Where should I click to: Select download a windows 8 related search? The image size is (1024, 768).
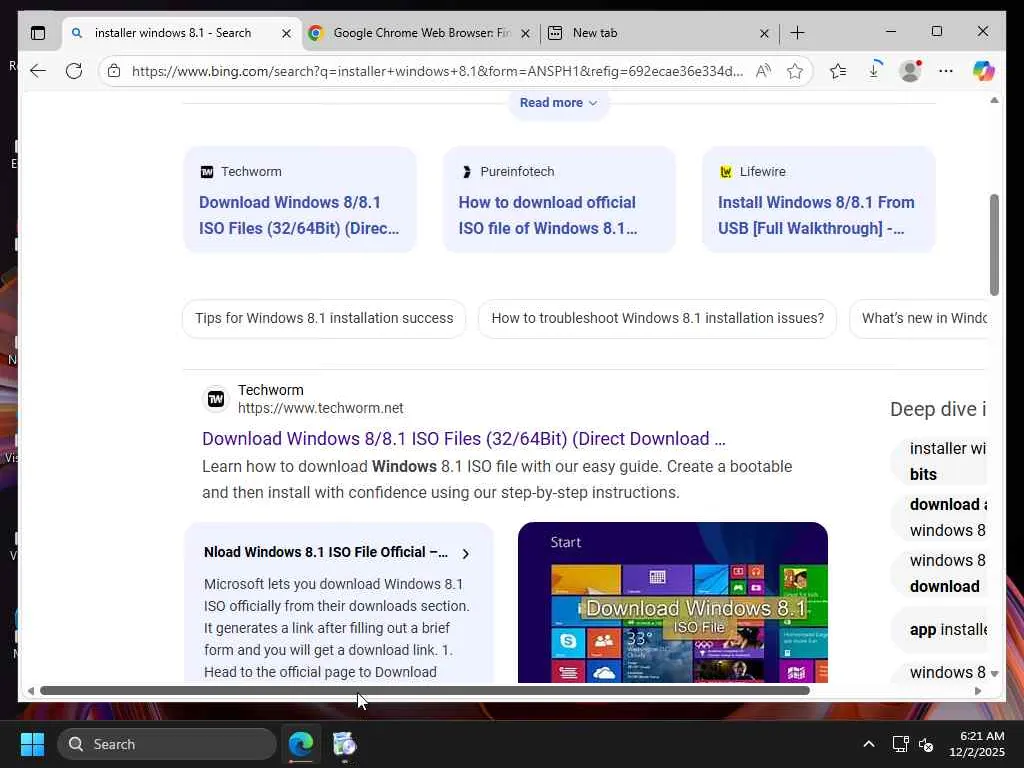click(939, 517)
